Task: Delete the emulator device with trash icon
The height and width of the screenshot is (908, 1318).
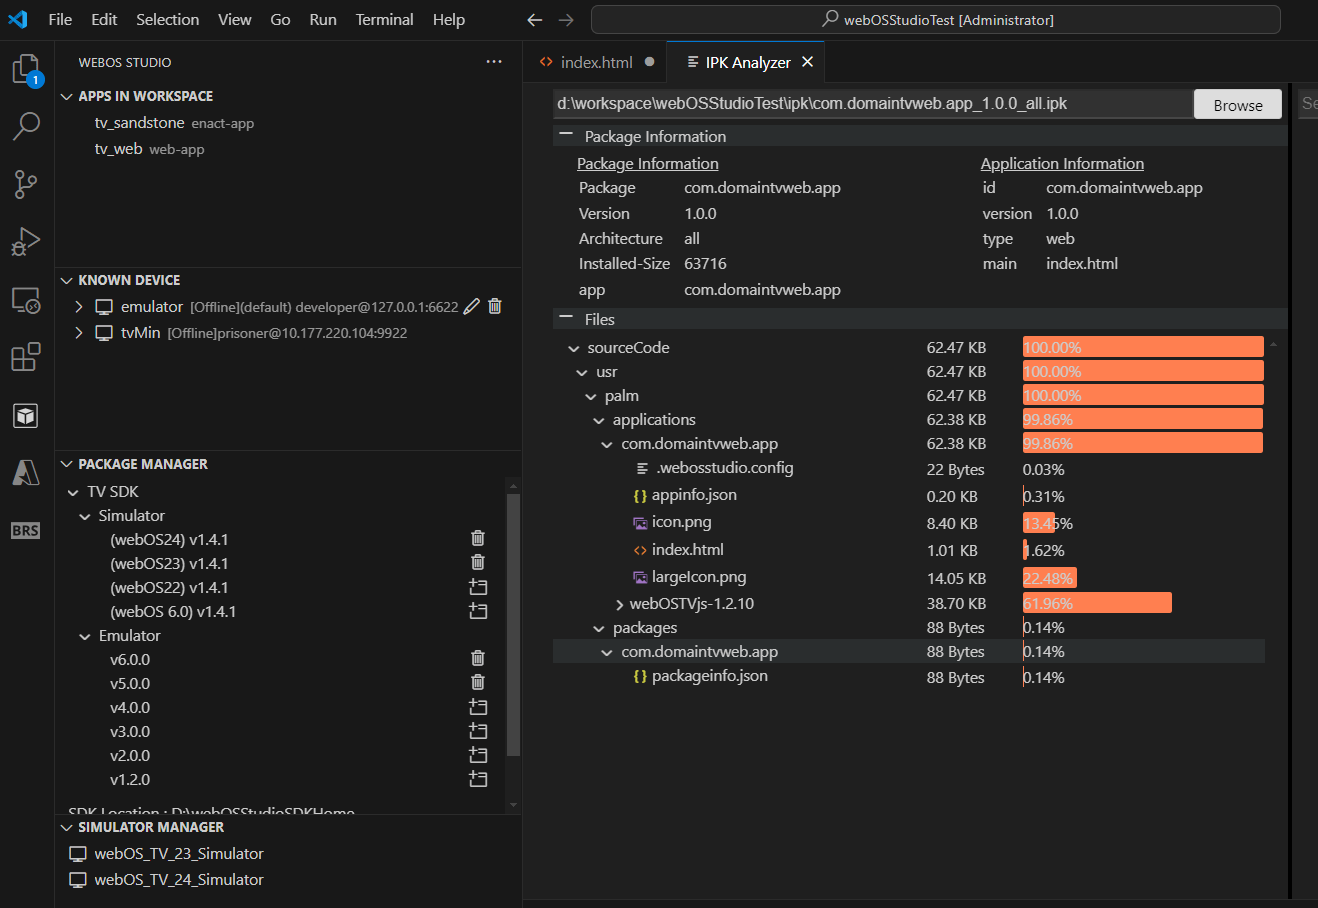Action: tap(495, 307)
